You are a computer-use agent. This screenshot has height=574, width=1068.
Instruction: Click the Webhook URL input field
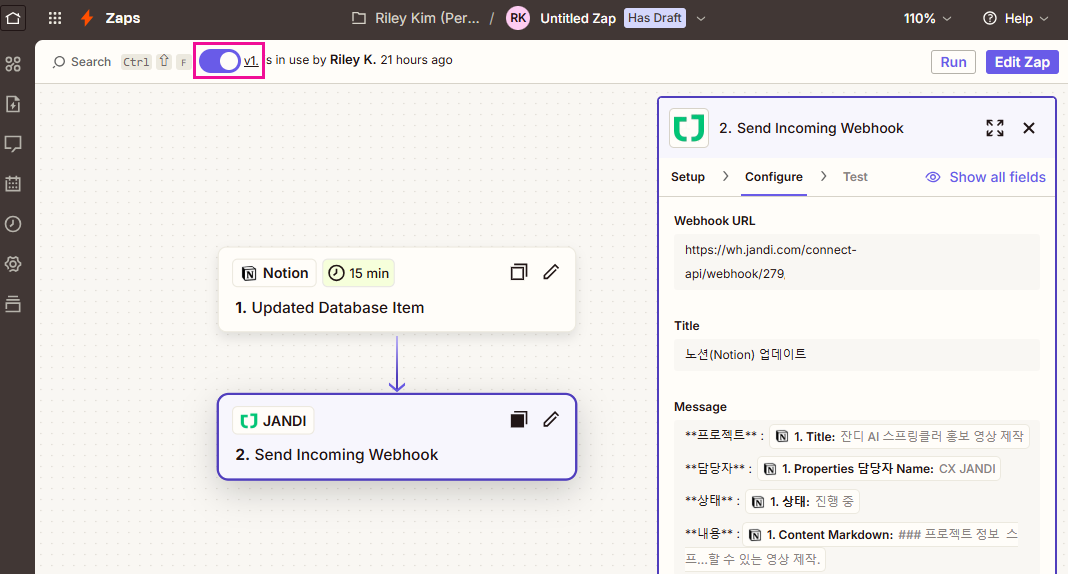tap(856, 262)
